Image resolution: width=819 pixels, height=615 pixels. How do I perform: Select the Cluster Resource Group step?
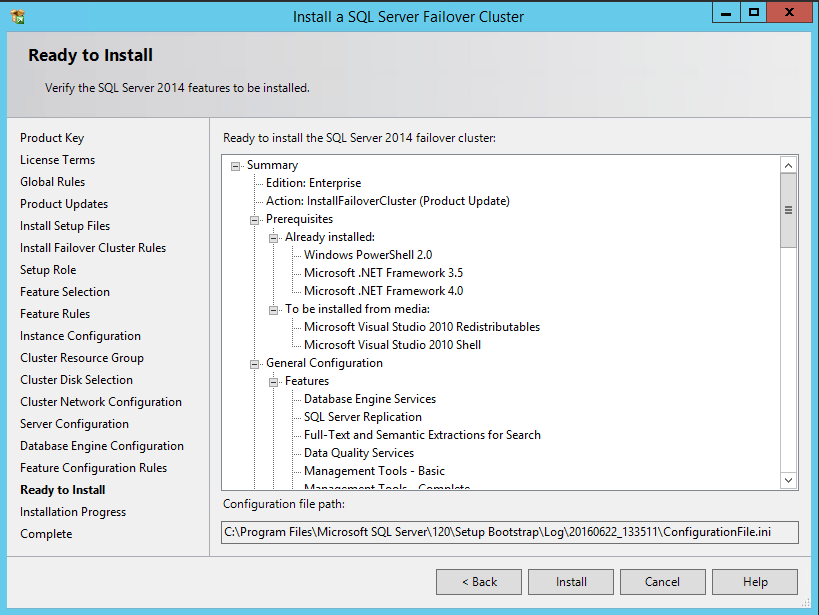(81, 358)
